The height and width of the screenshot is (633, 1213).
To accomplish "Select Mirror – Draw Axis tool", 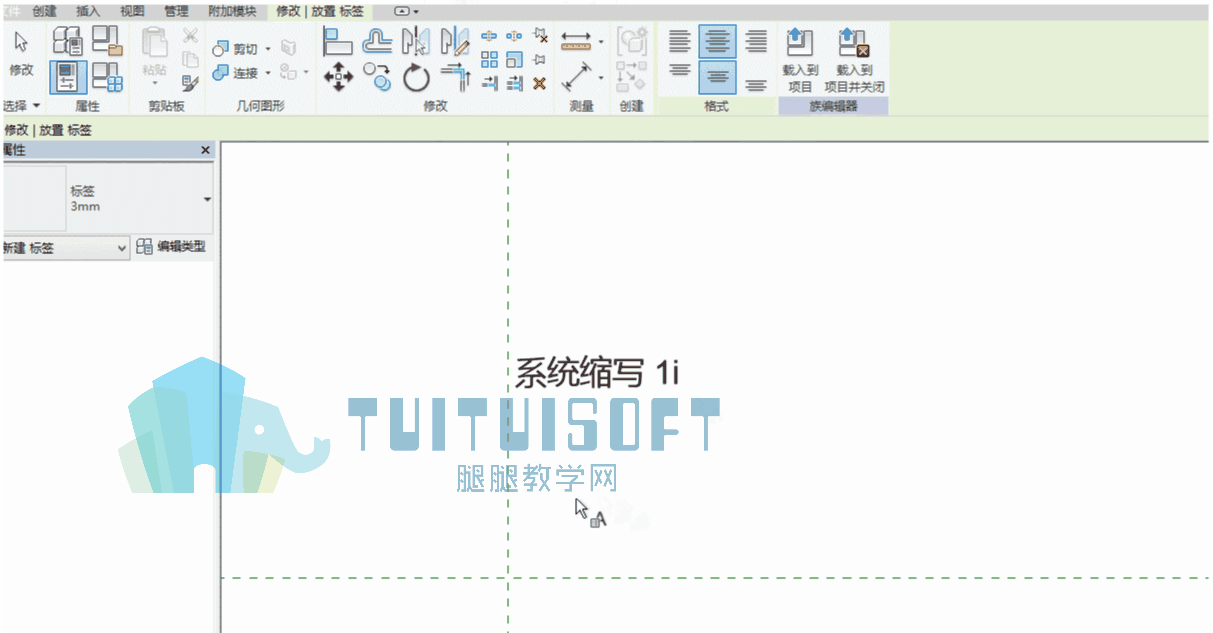I will pos(455,42).
